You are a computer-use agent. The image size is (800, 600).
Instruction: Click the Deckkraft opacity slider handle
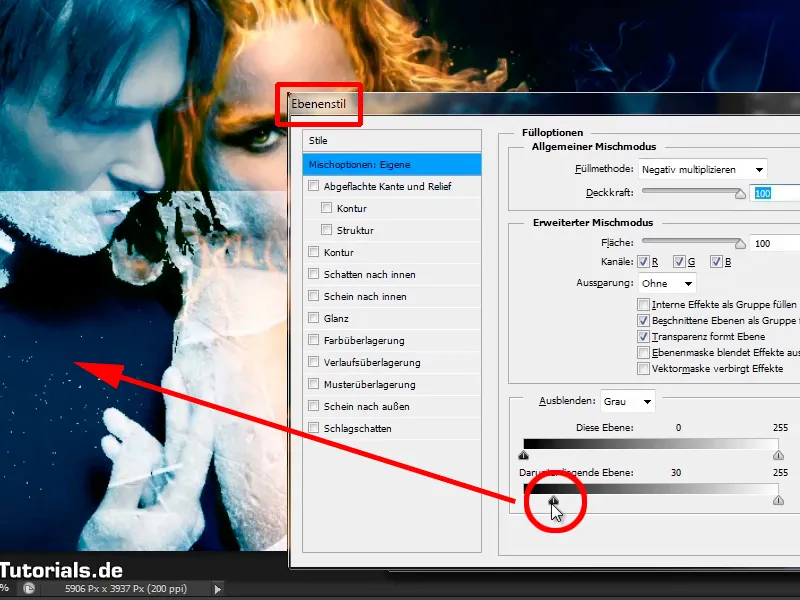740,194
